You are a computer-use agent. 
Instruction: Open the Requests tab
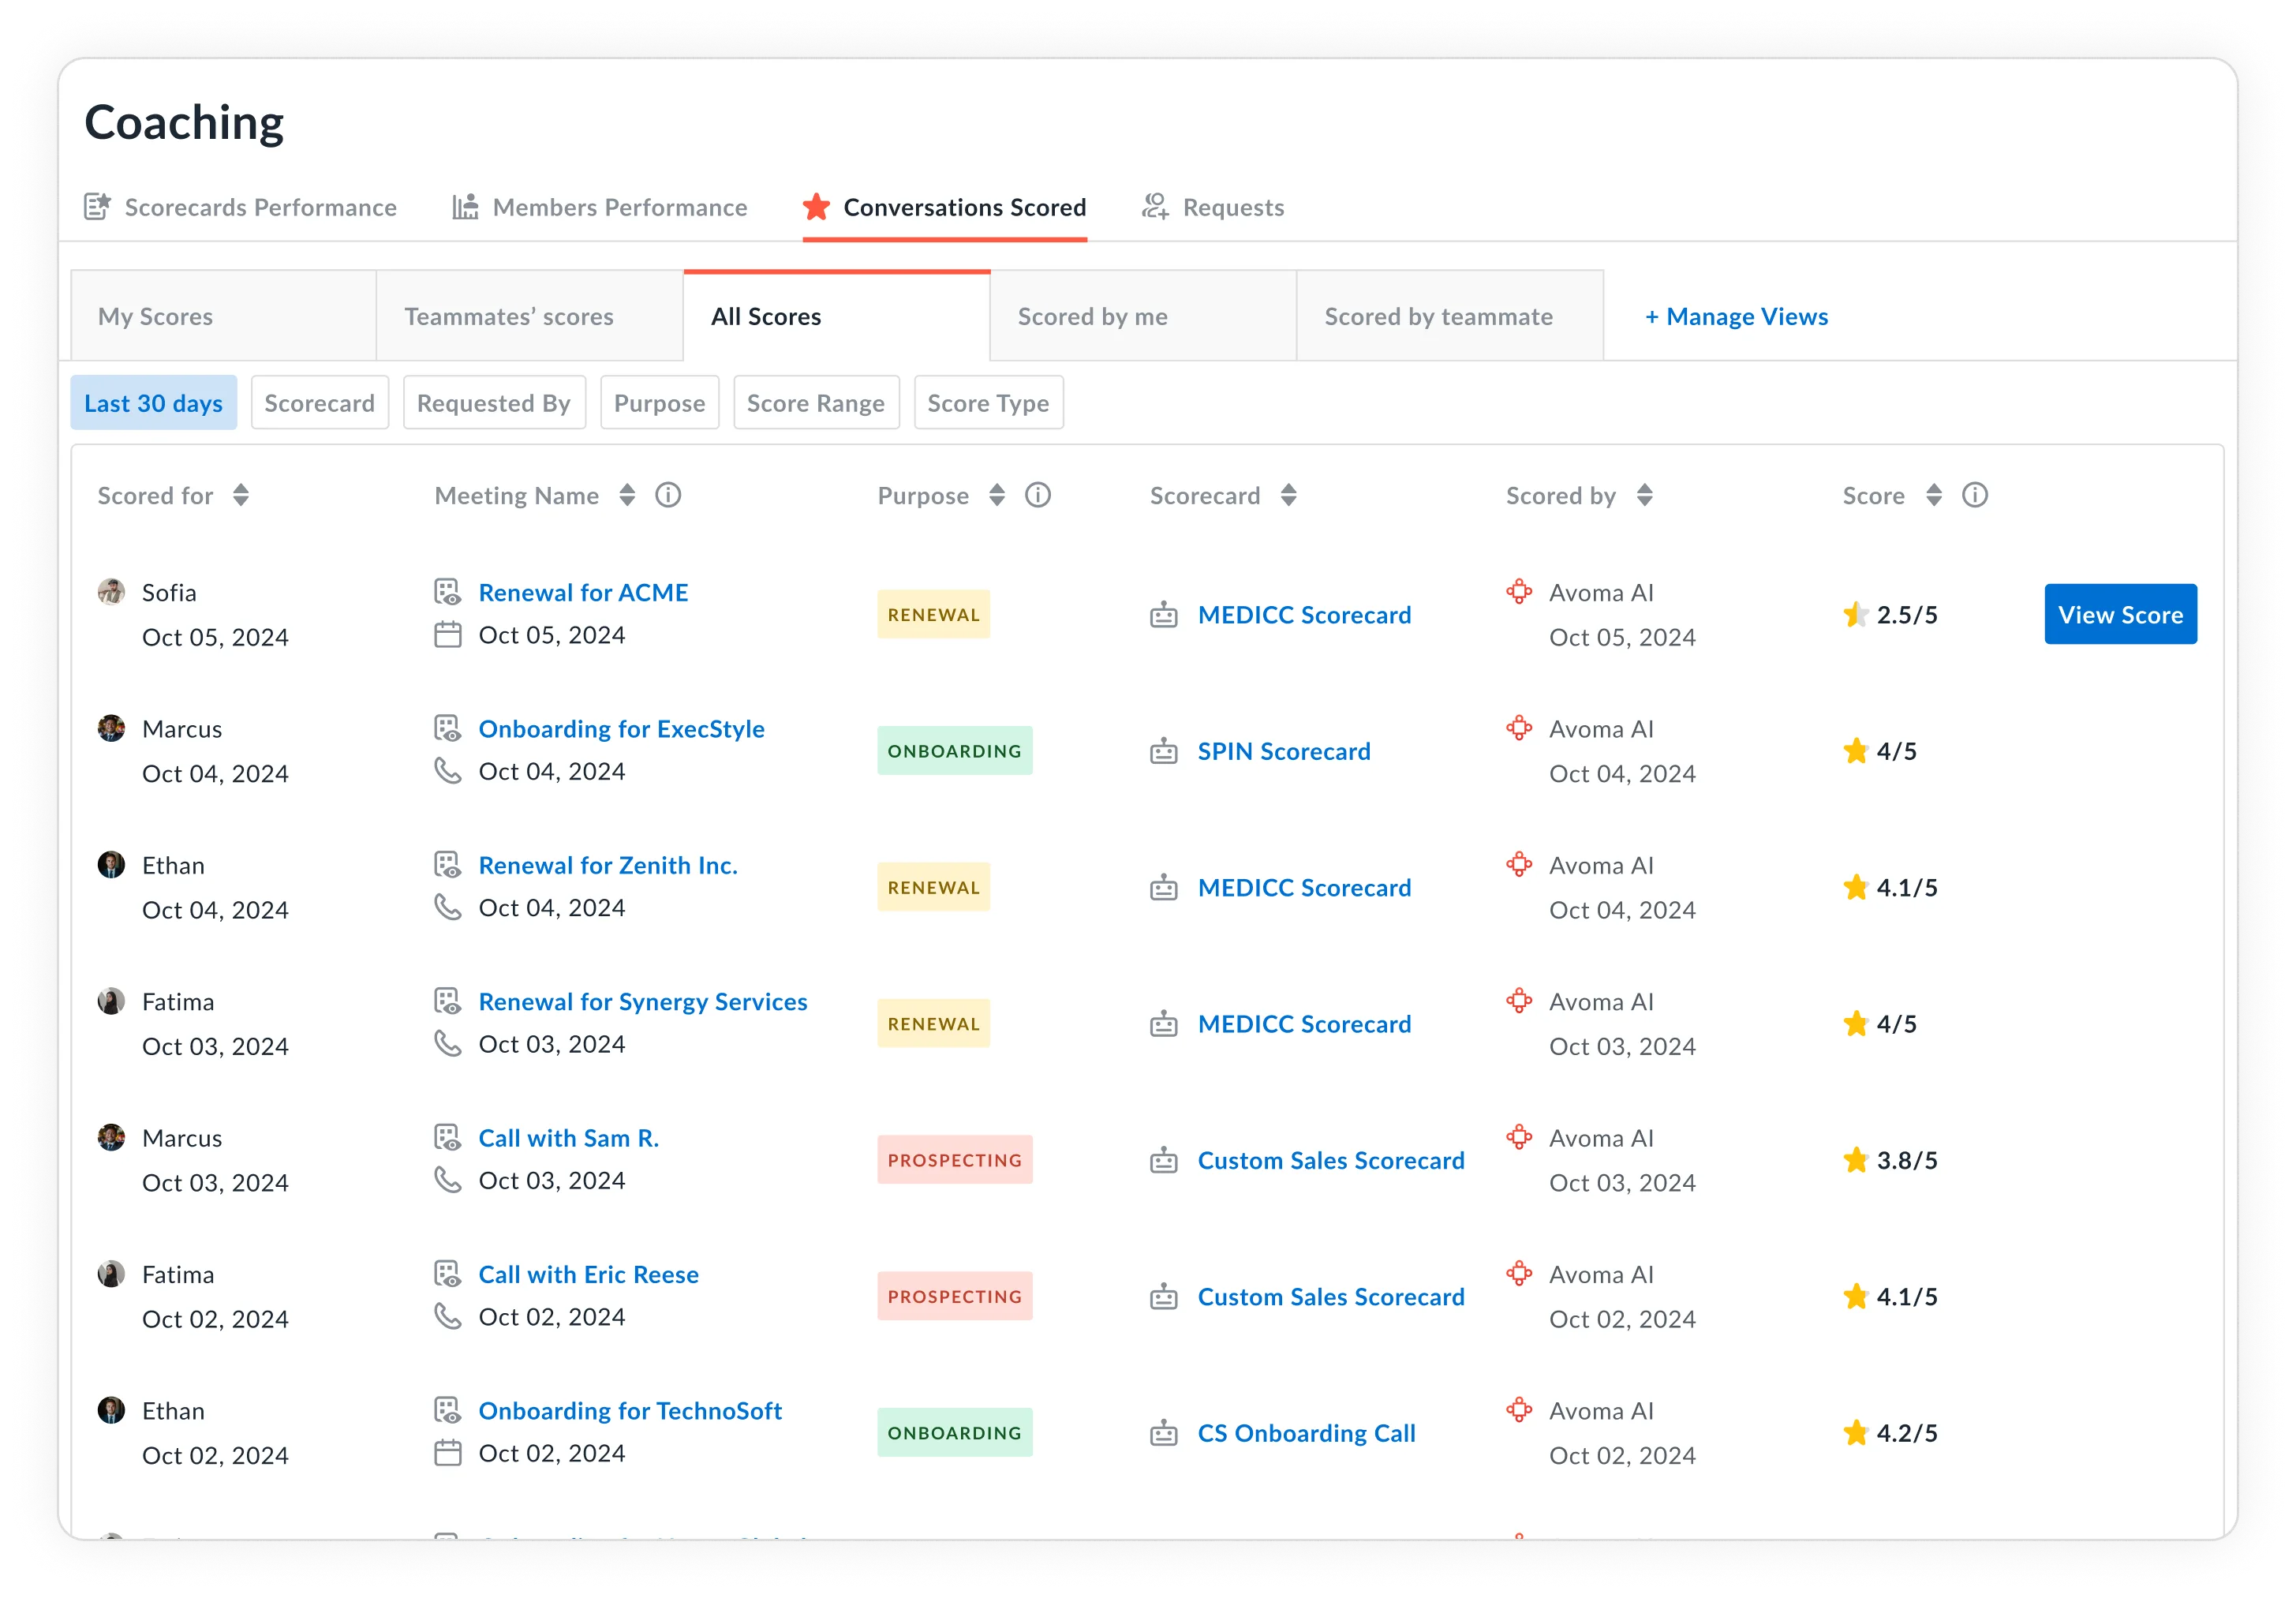tap(1213, 207)
